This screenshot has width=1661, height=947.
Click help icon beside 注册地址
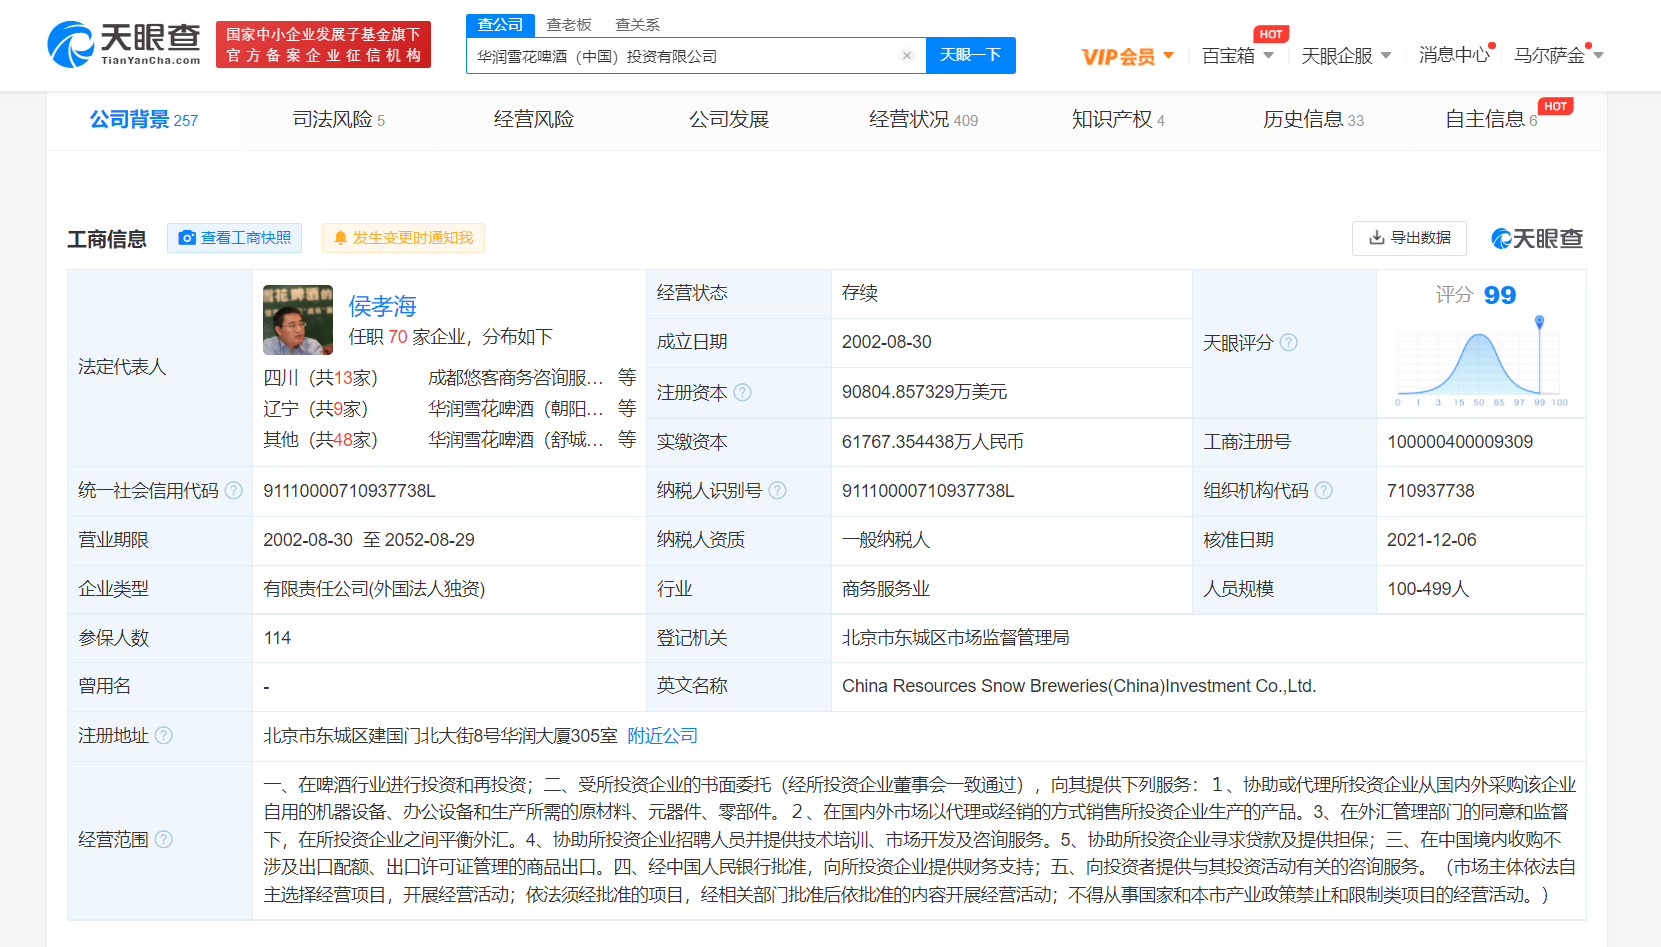164,736
